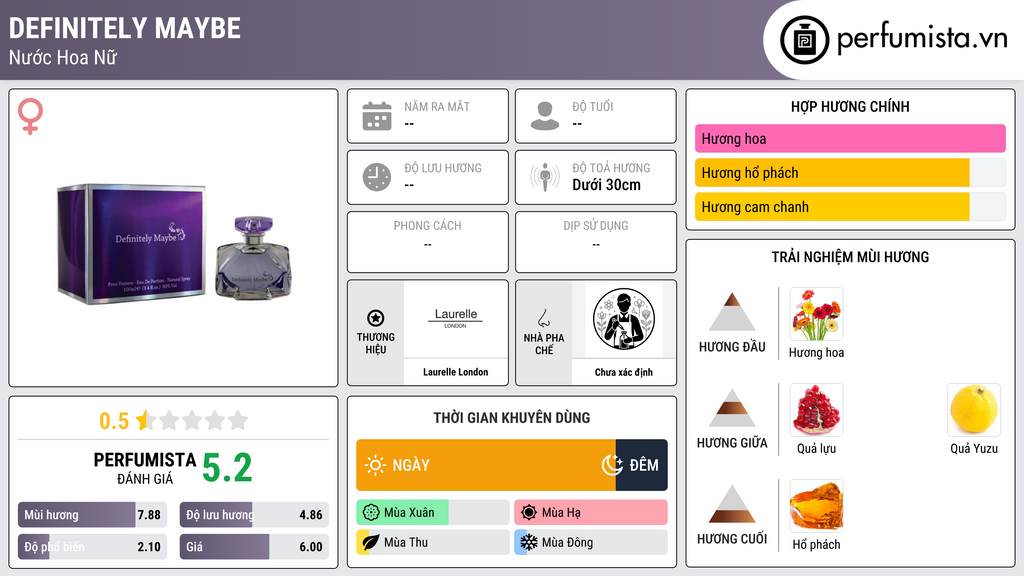Click the Hương Đầu pyramid icon
Viewport: 1024px width, 576px height.
click(732, 312)
